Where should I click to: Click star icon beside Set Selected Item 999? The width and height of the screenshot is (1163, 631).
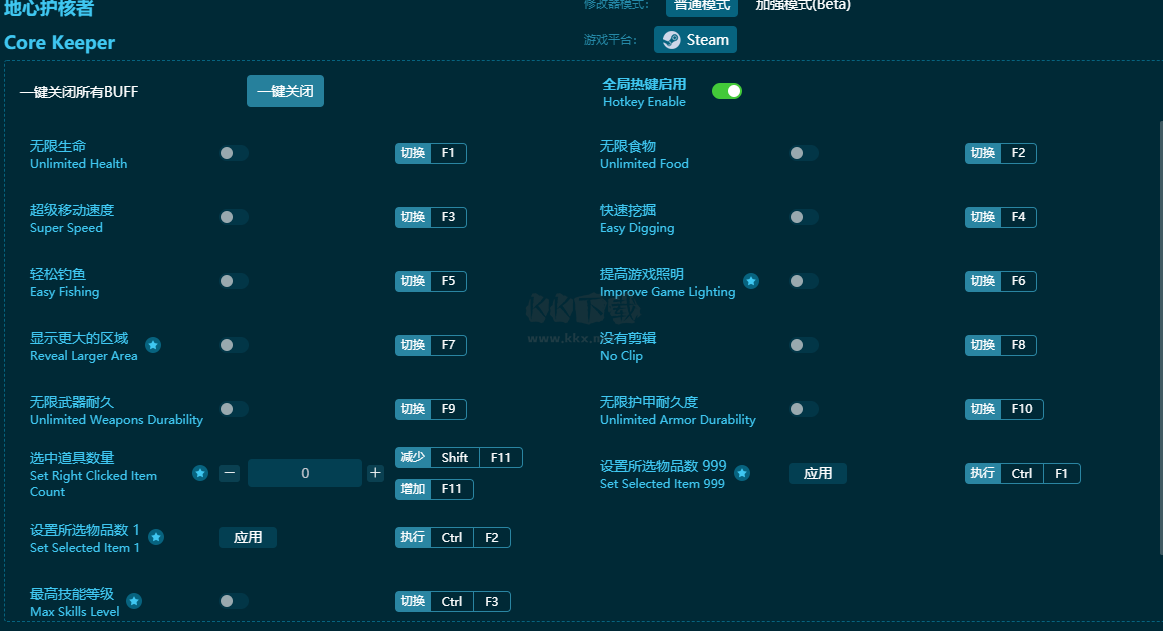742,473
